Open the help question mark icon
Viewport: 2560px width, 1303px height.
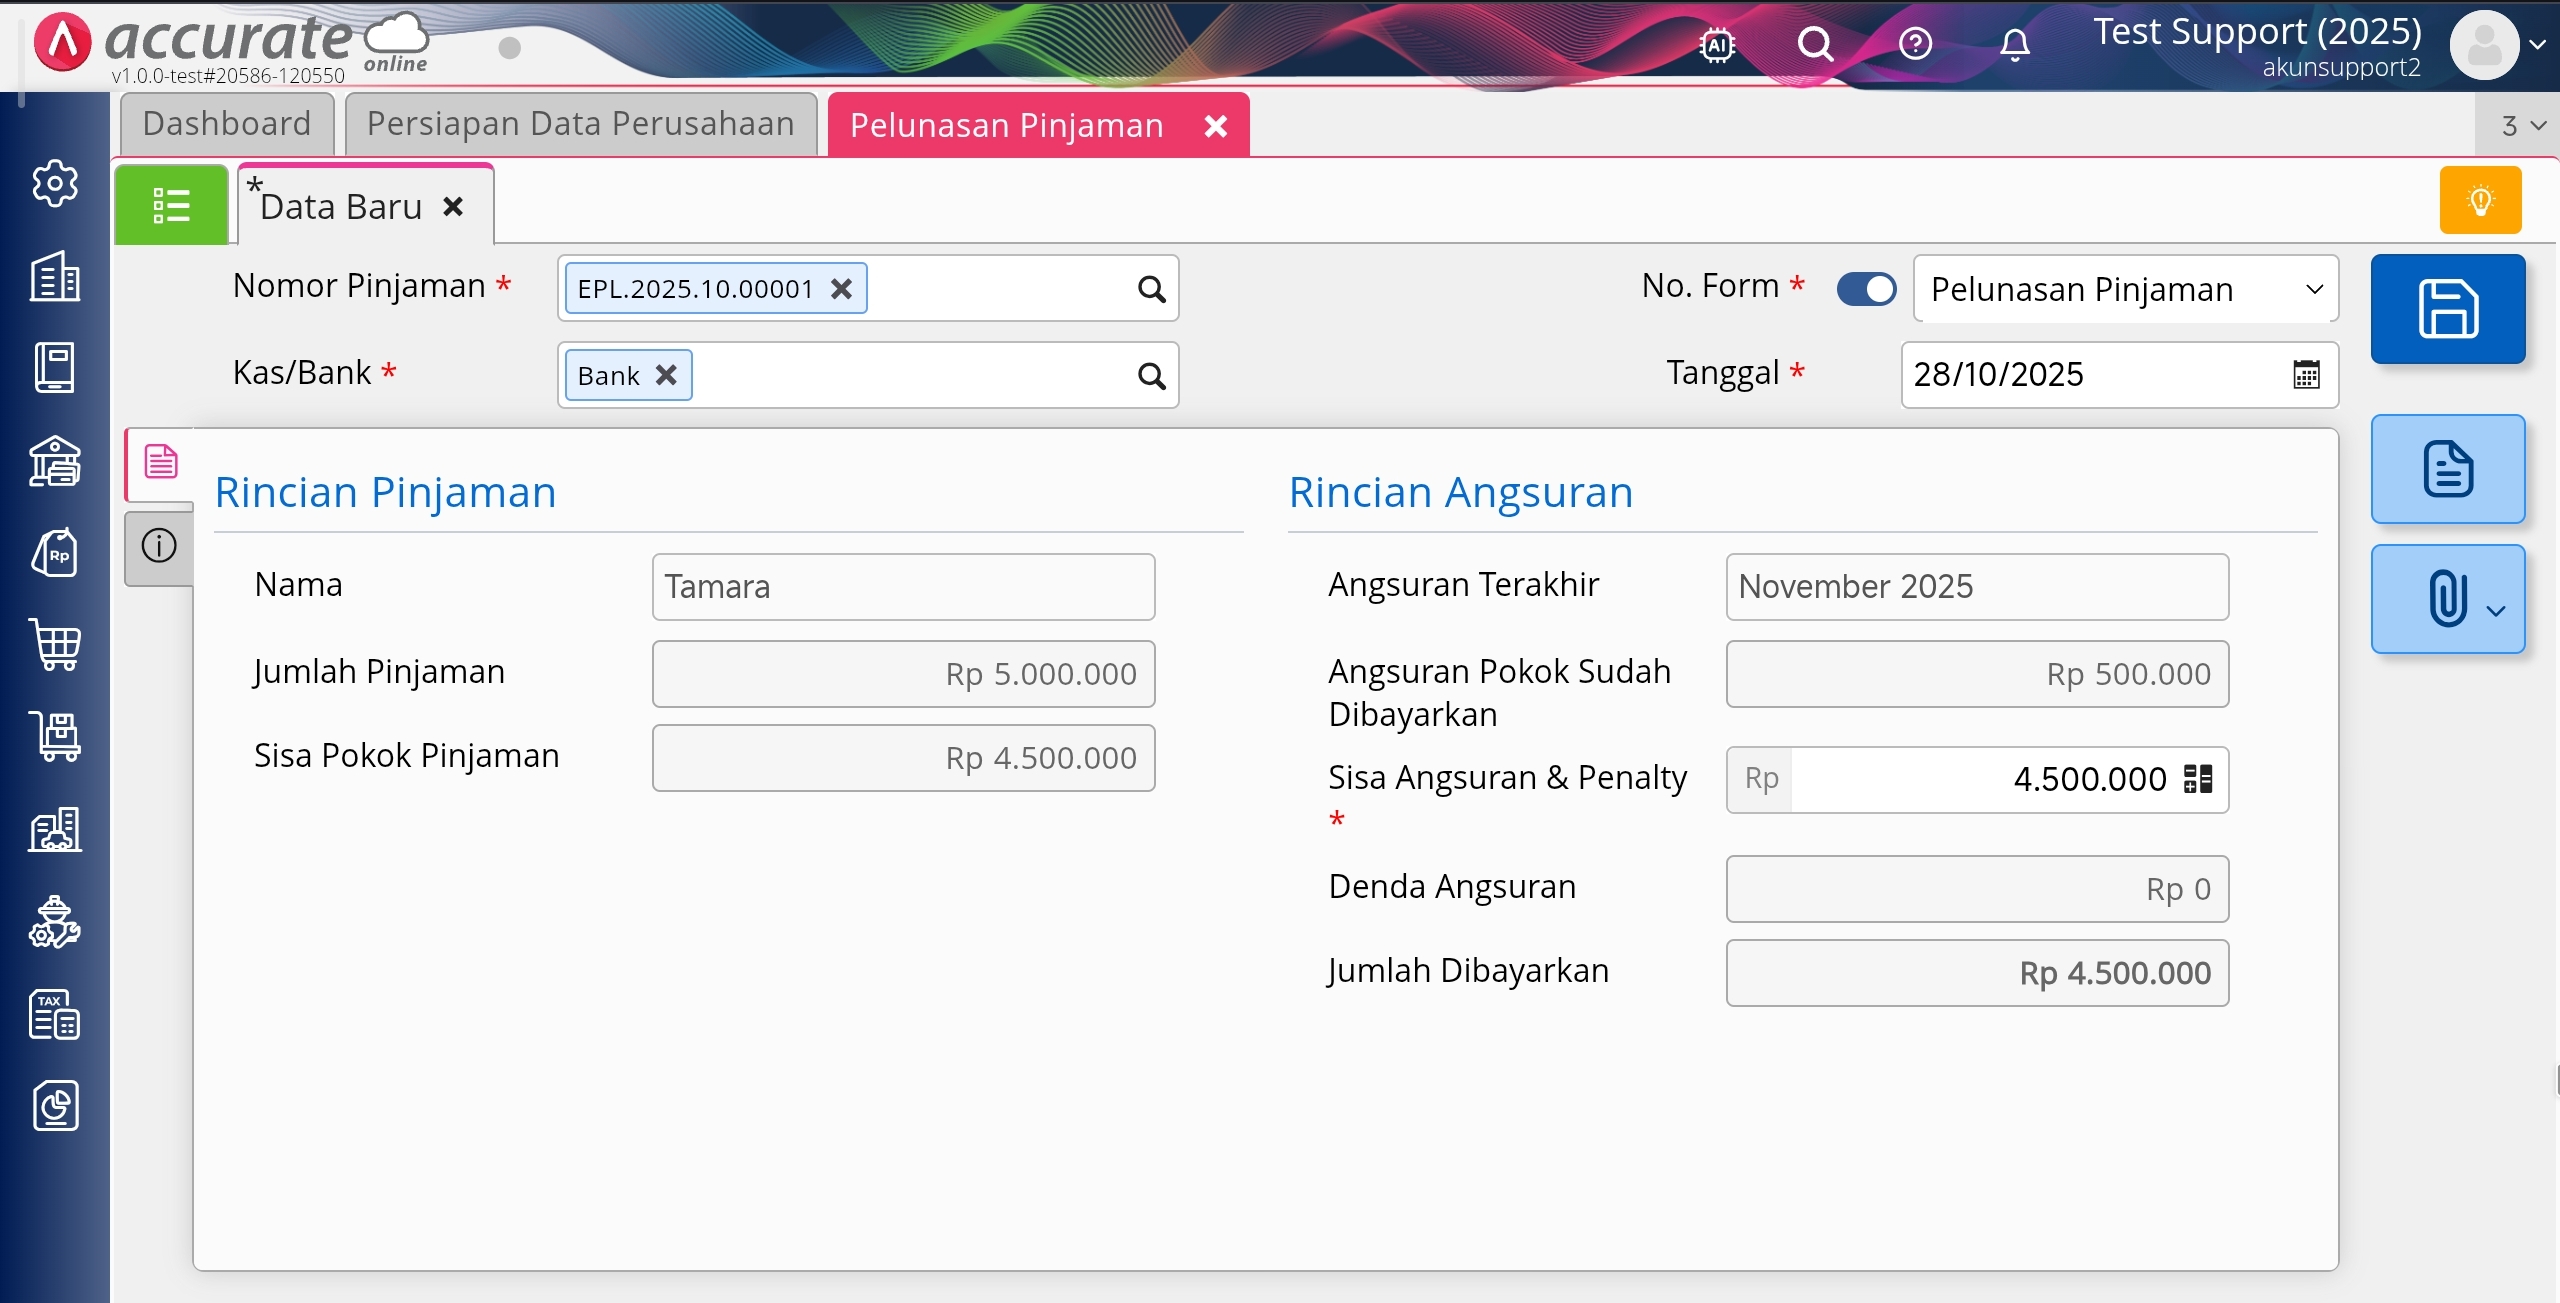point(1915,45)
